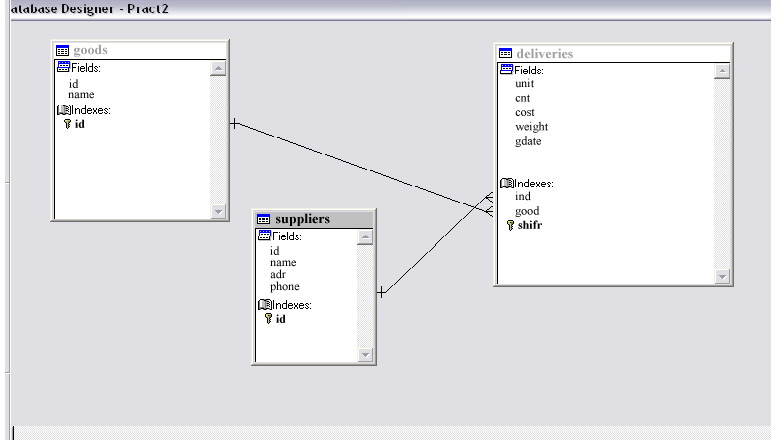Image resolution: width=779 pixels, height=446 pixels.
Task: Click the key icon next to suppliers id index
Action: tap(268, 319)
